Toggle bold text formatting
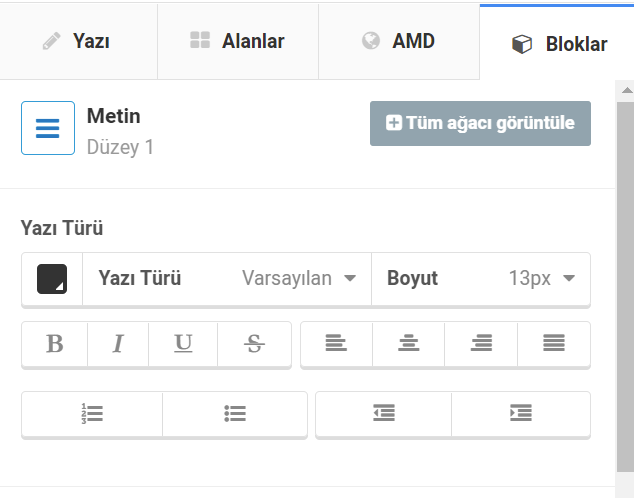Screen dimensions: 634x498 pyautogui.click(x=55, y=344)
